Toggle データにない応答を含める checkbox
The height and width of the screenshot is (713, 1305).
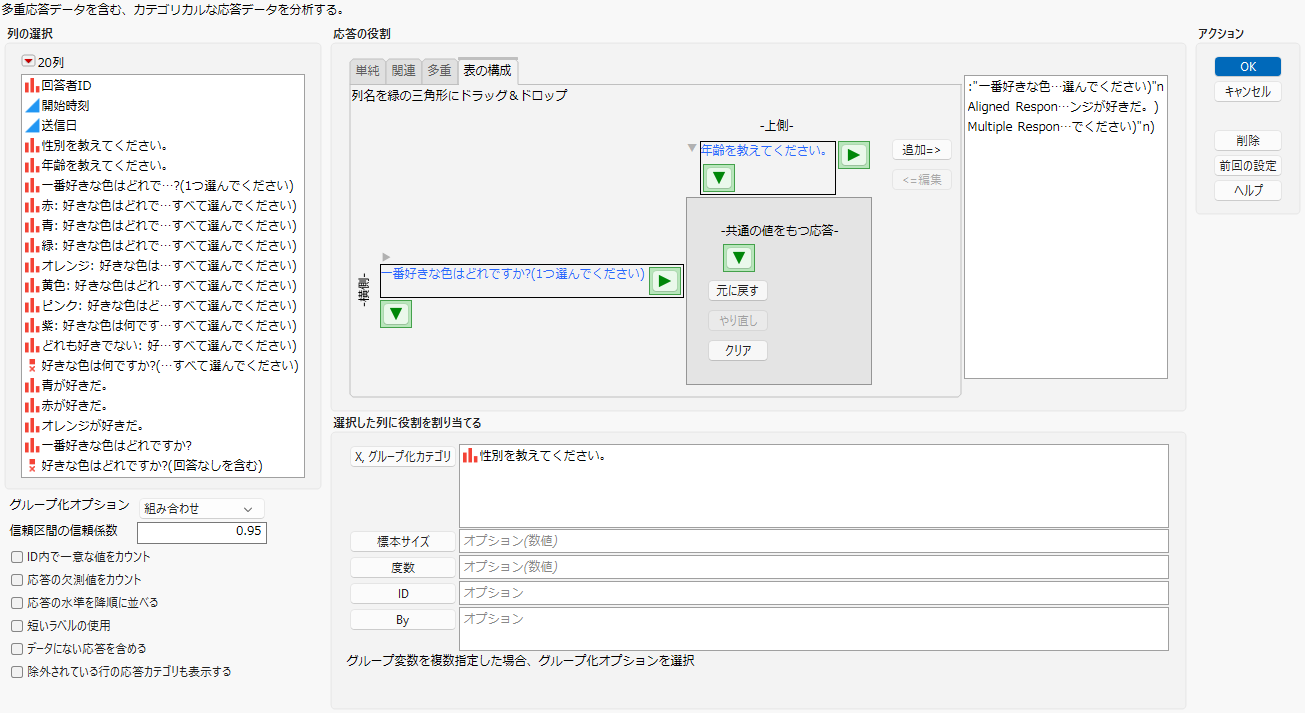[17, 649]
